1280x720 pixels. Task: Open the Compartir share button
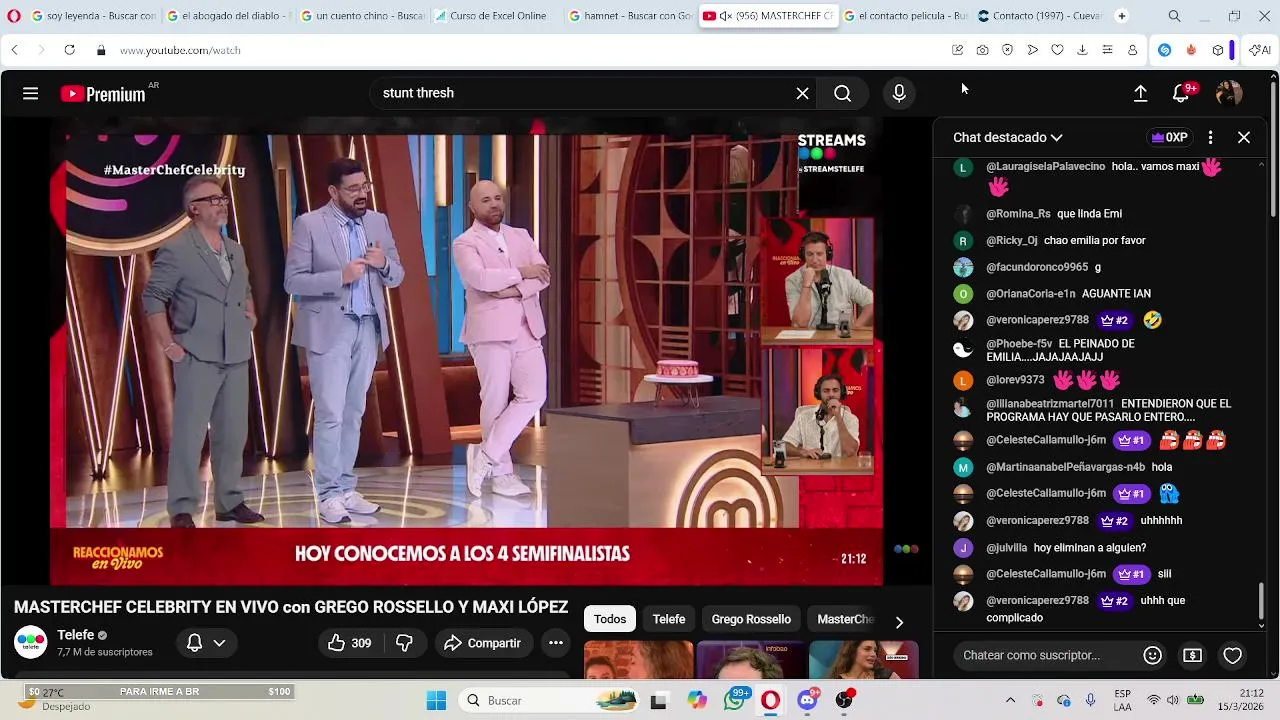point(482,643)
